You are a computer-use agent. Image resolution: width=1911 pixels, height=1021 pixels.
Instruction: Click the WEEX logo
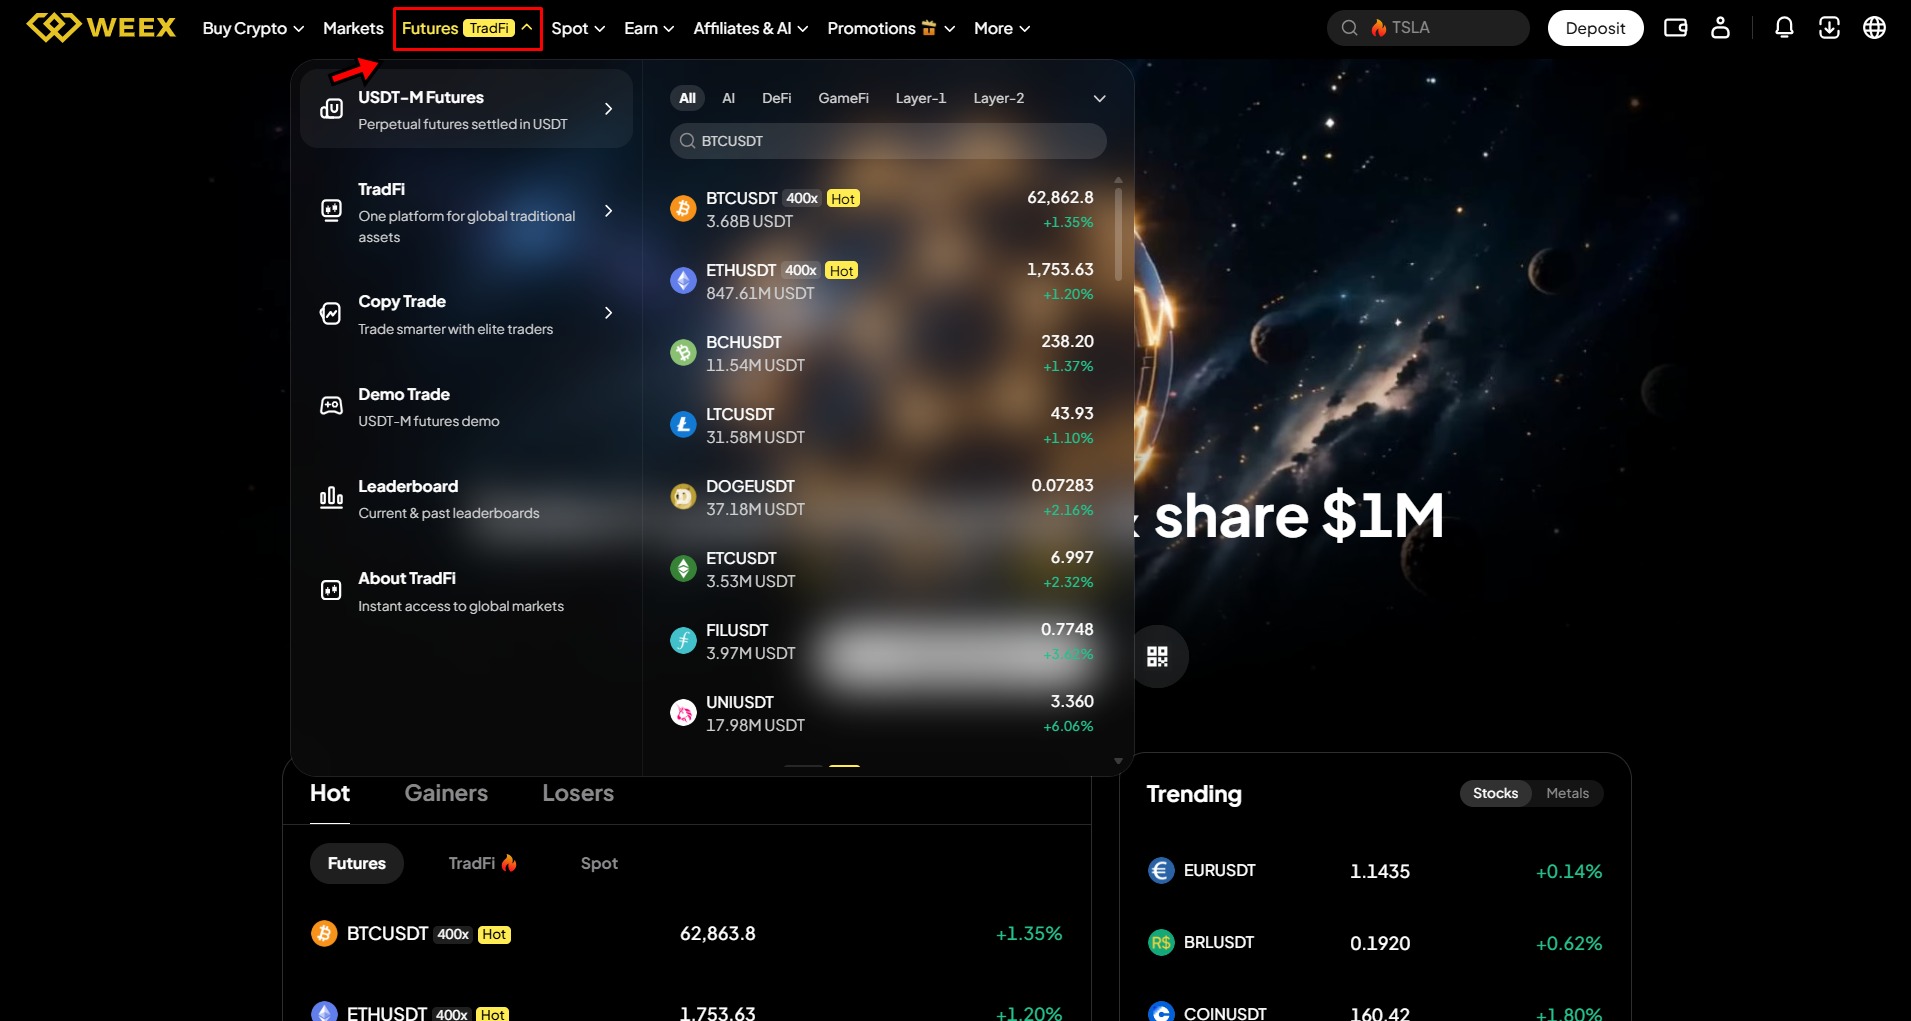pyautogui.click(x=101, y=27)
